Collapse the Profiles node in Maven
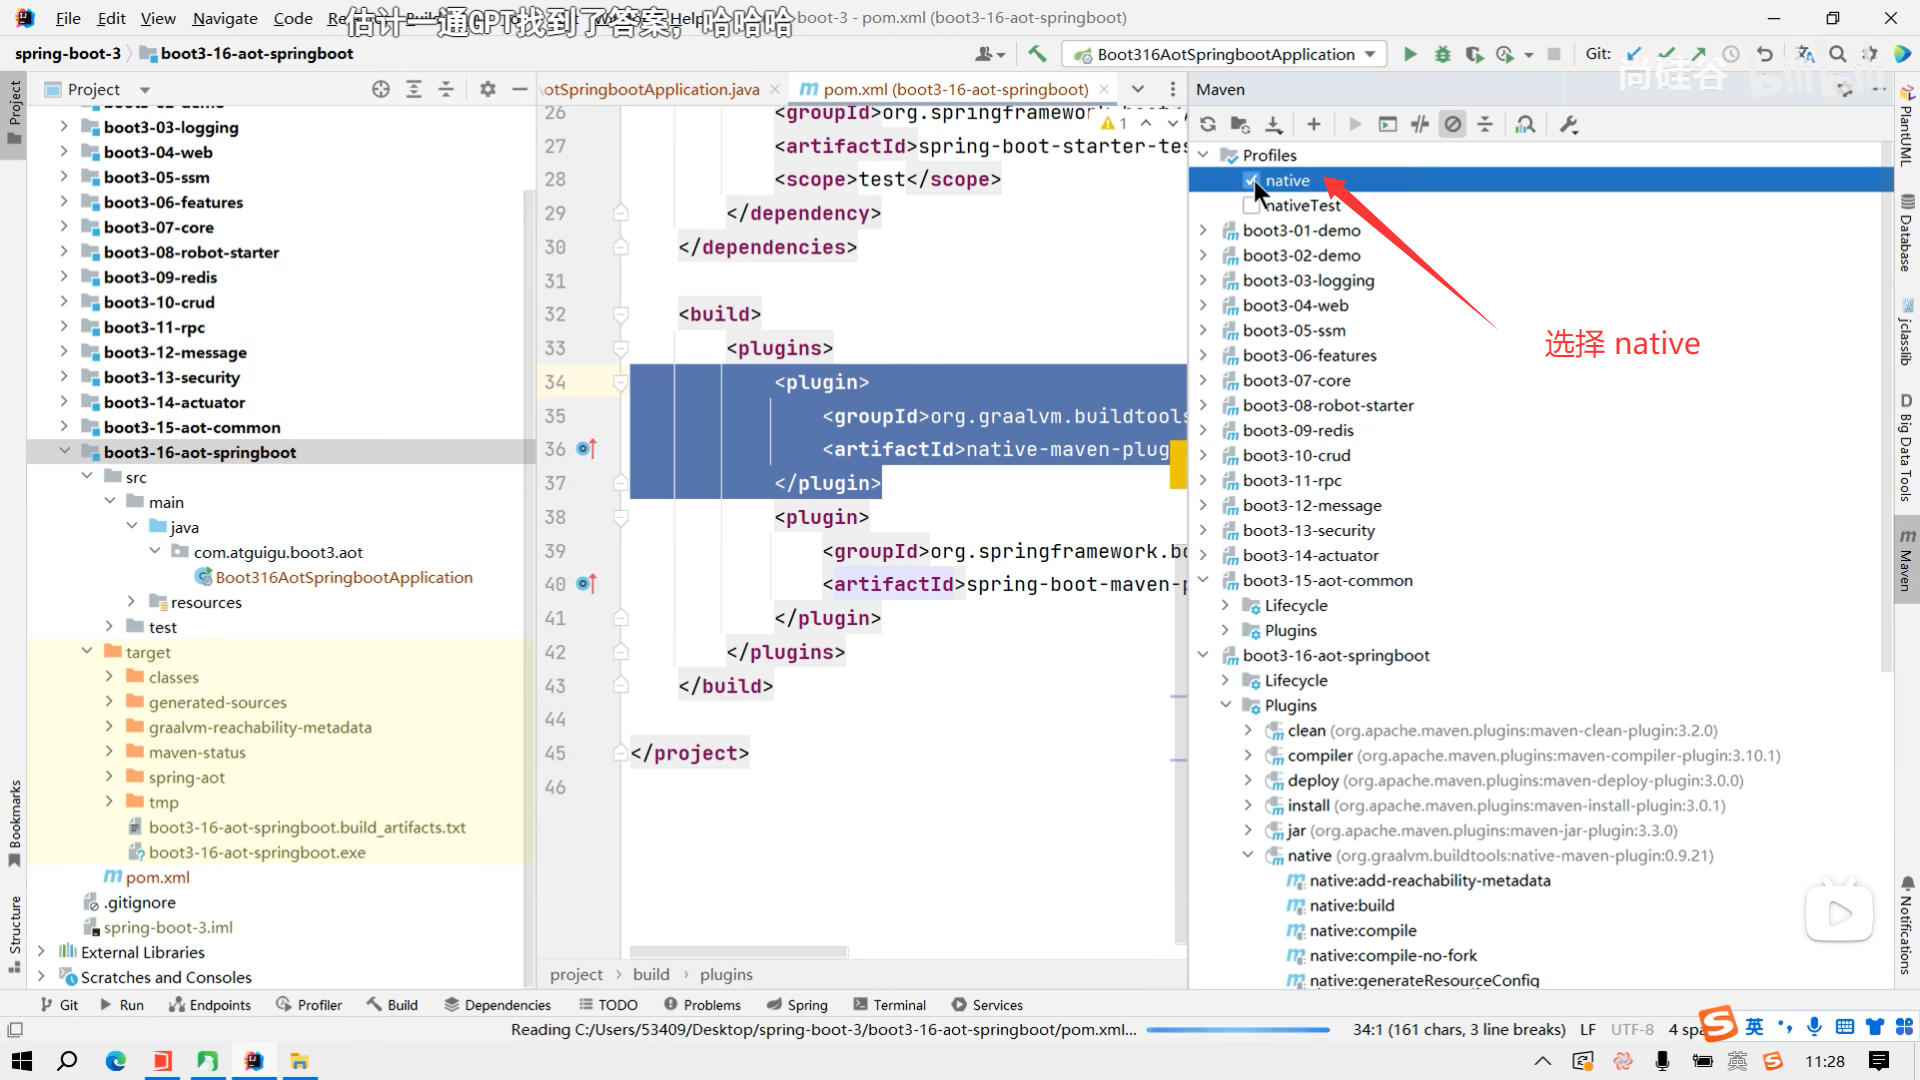 tap(1203, 156)
